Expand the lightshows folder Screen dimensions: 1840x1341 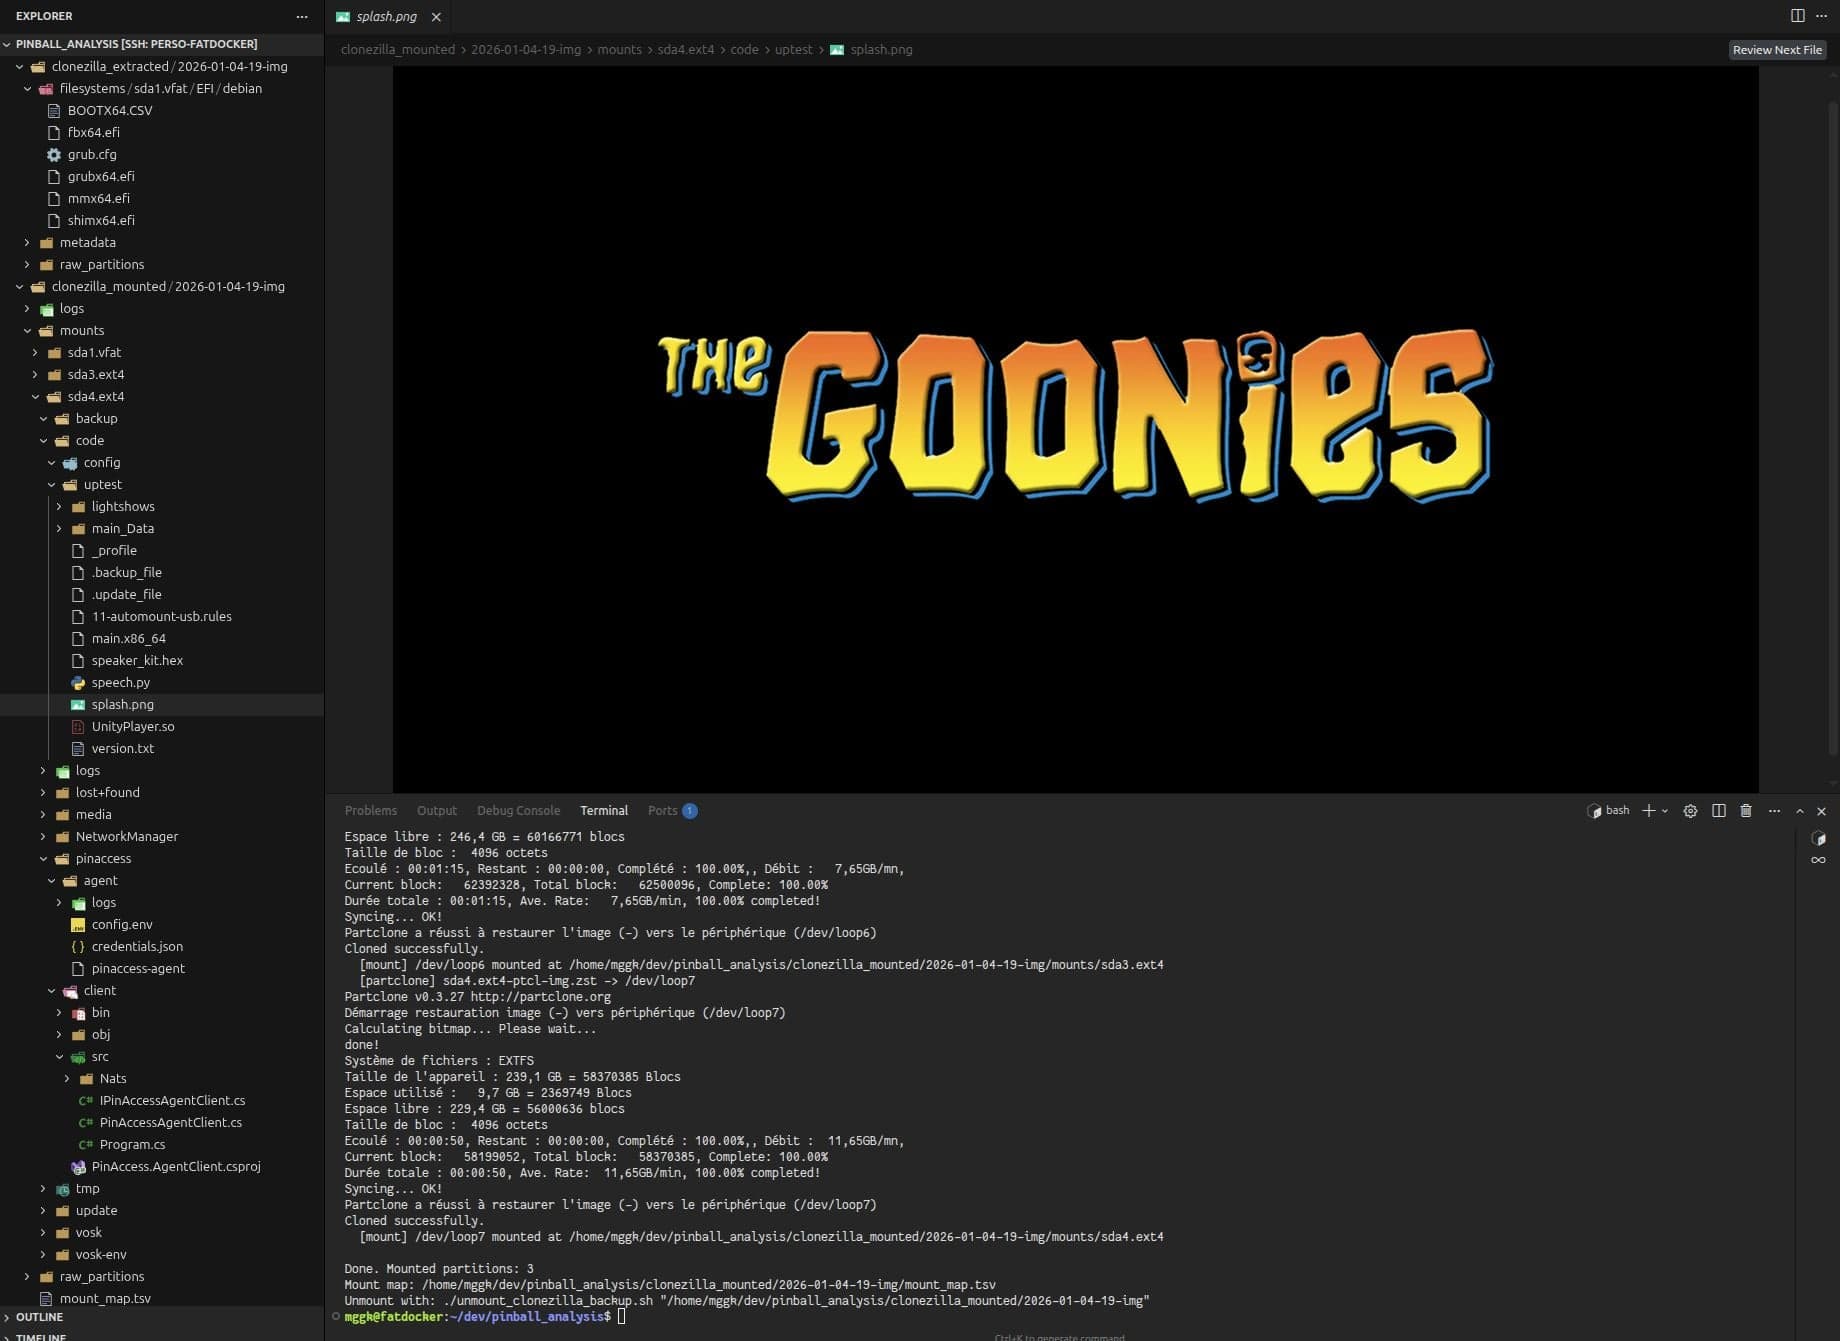pos(59,507)
